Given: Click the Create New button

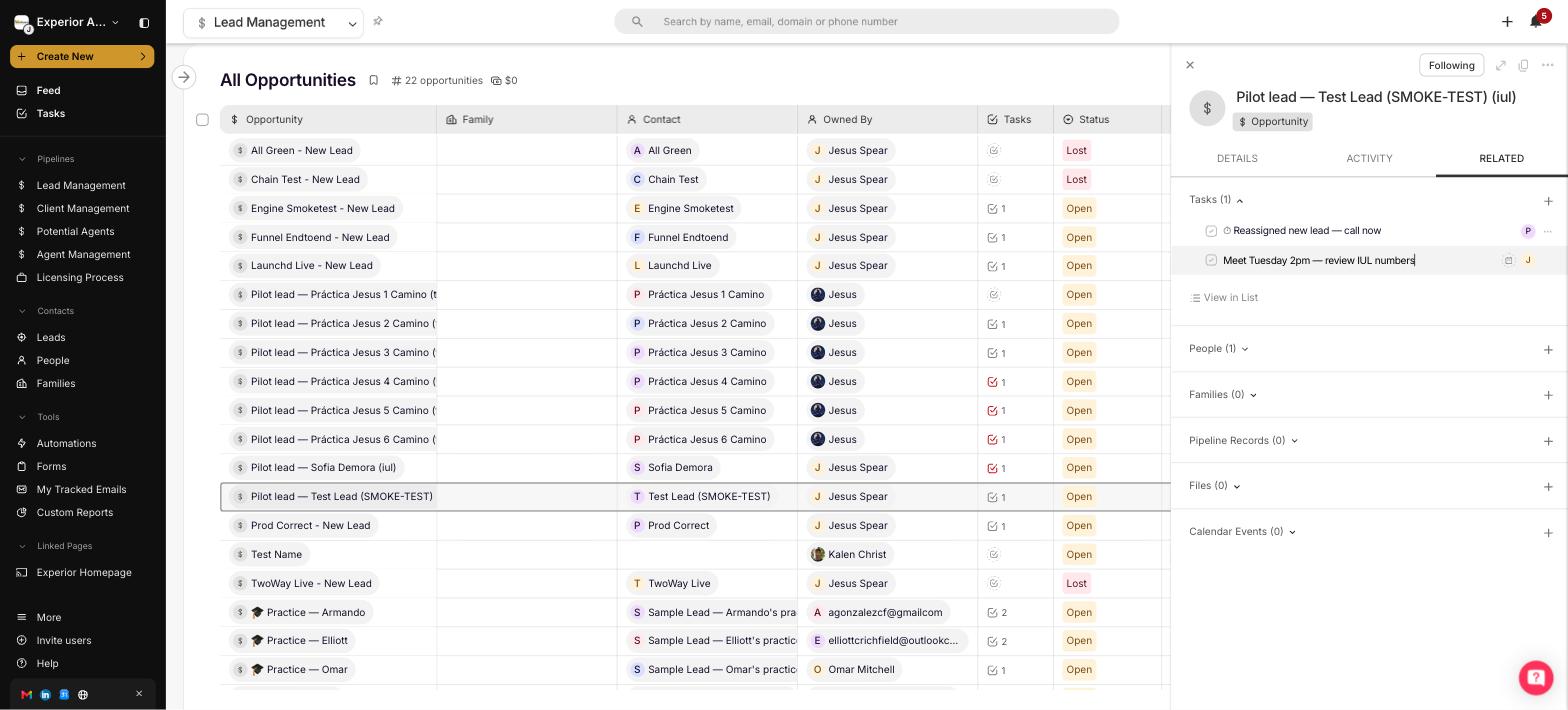Looking at the screenshot, I should (x=82, y=57).
